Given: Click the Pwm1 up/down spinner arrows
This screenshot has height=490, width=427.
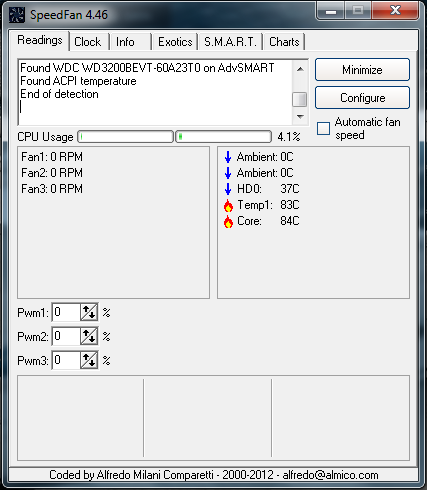Looking at the screenshot, I should 89,312.
